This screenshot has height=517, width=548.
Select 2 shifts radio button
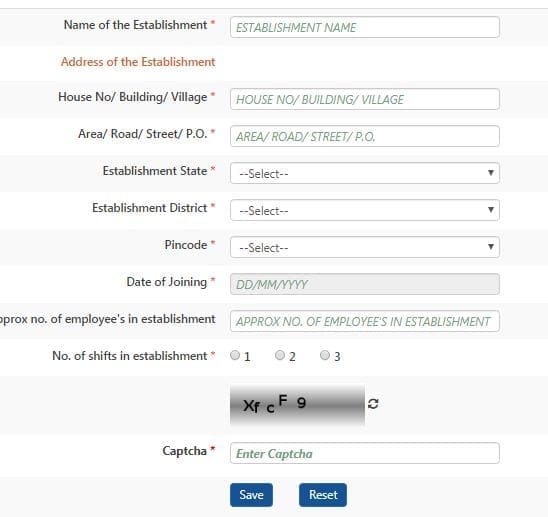click(x=280, y=355)
